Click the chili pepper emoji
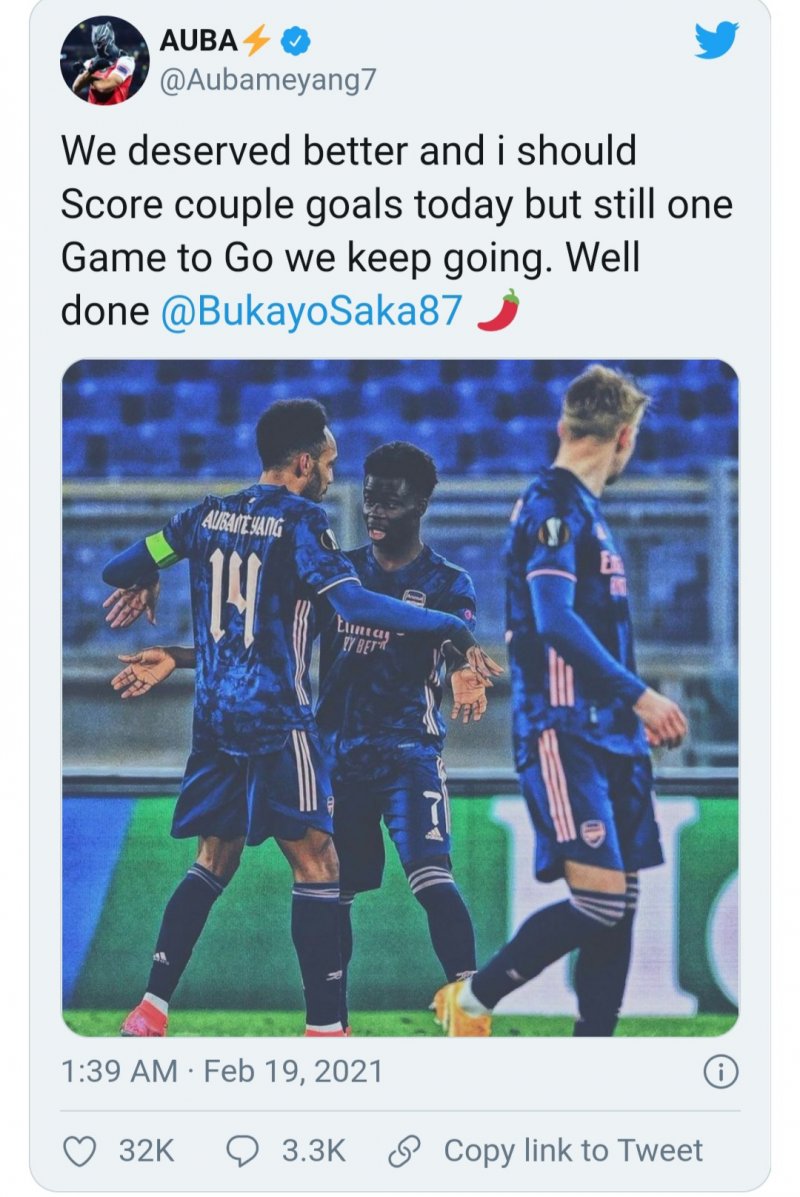800x1197 pixels. [498, 310]
